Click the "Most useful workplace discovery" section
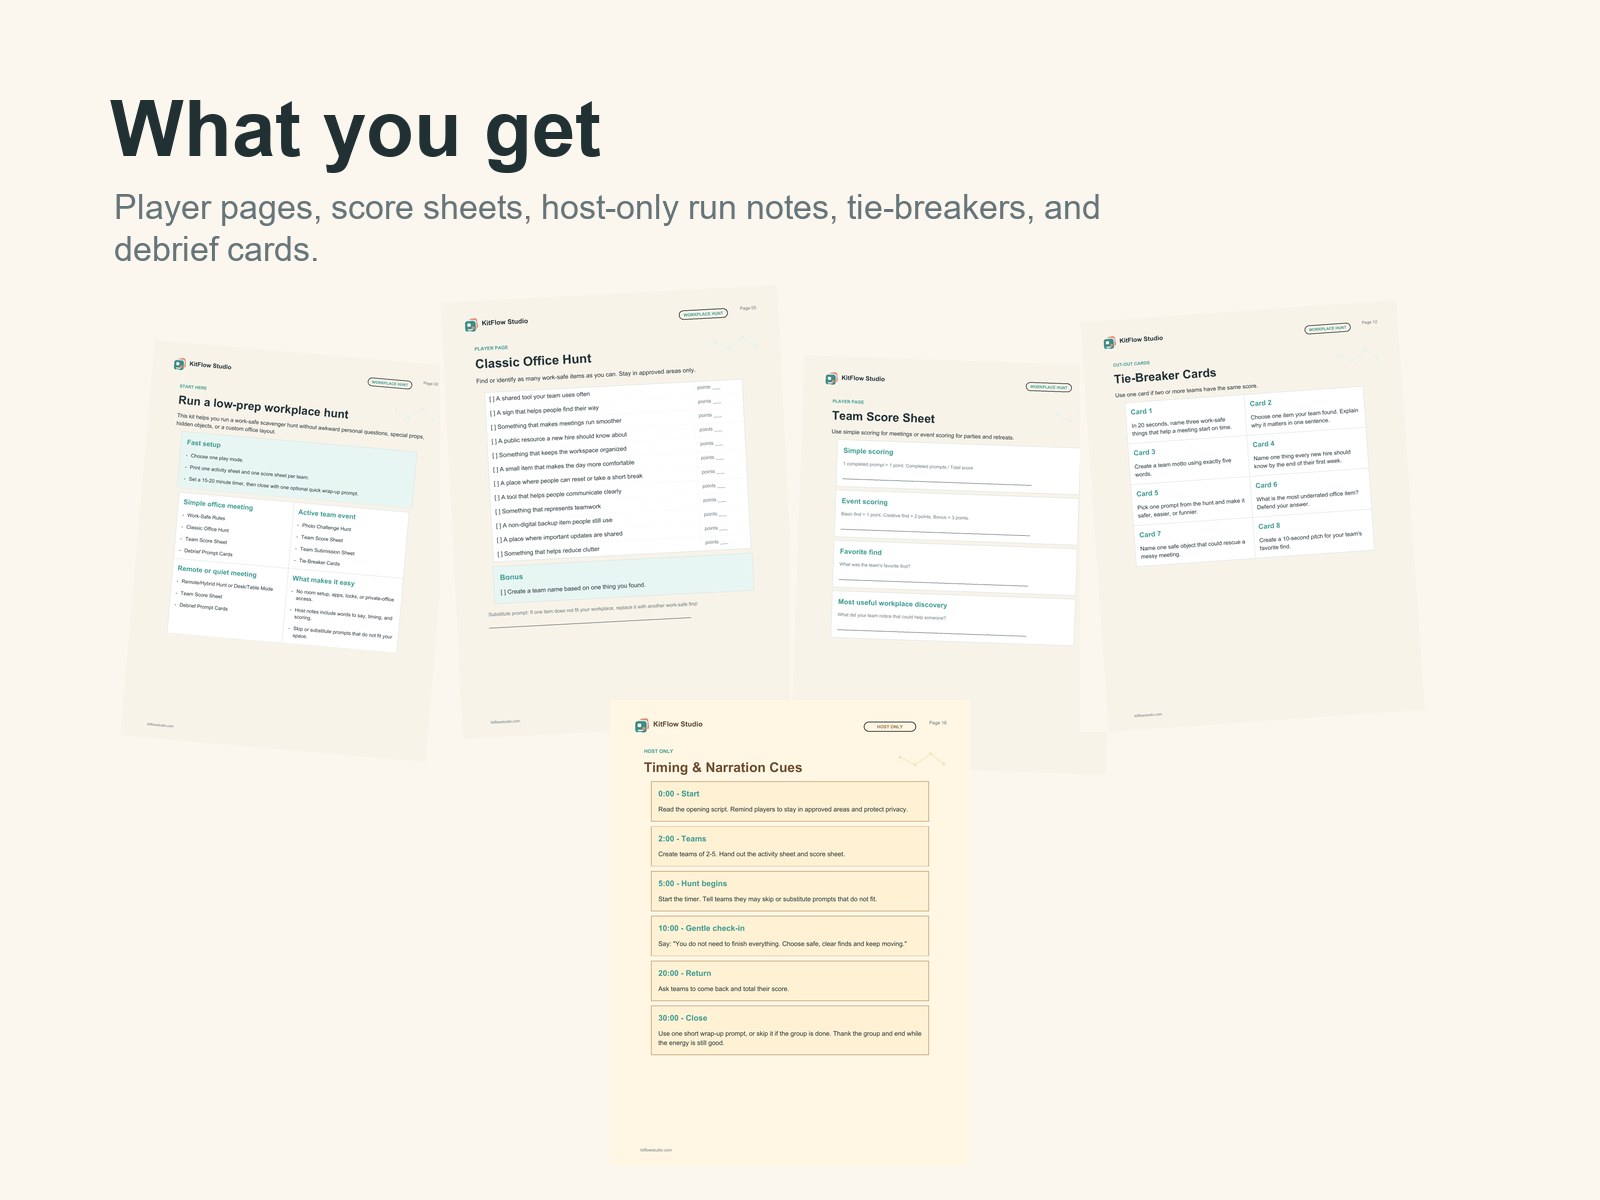Image resolution: width=1600 pixels, height=1200 pixels. click(953, 620)
